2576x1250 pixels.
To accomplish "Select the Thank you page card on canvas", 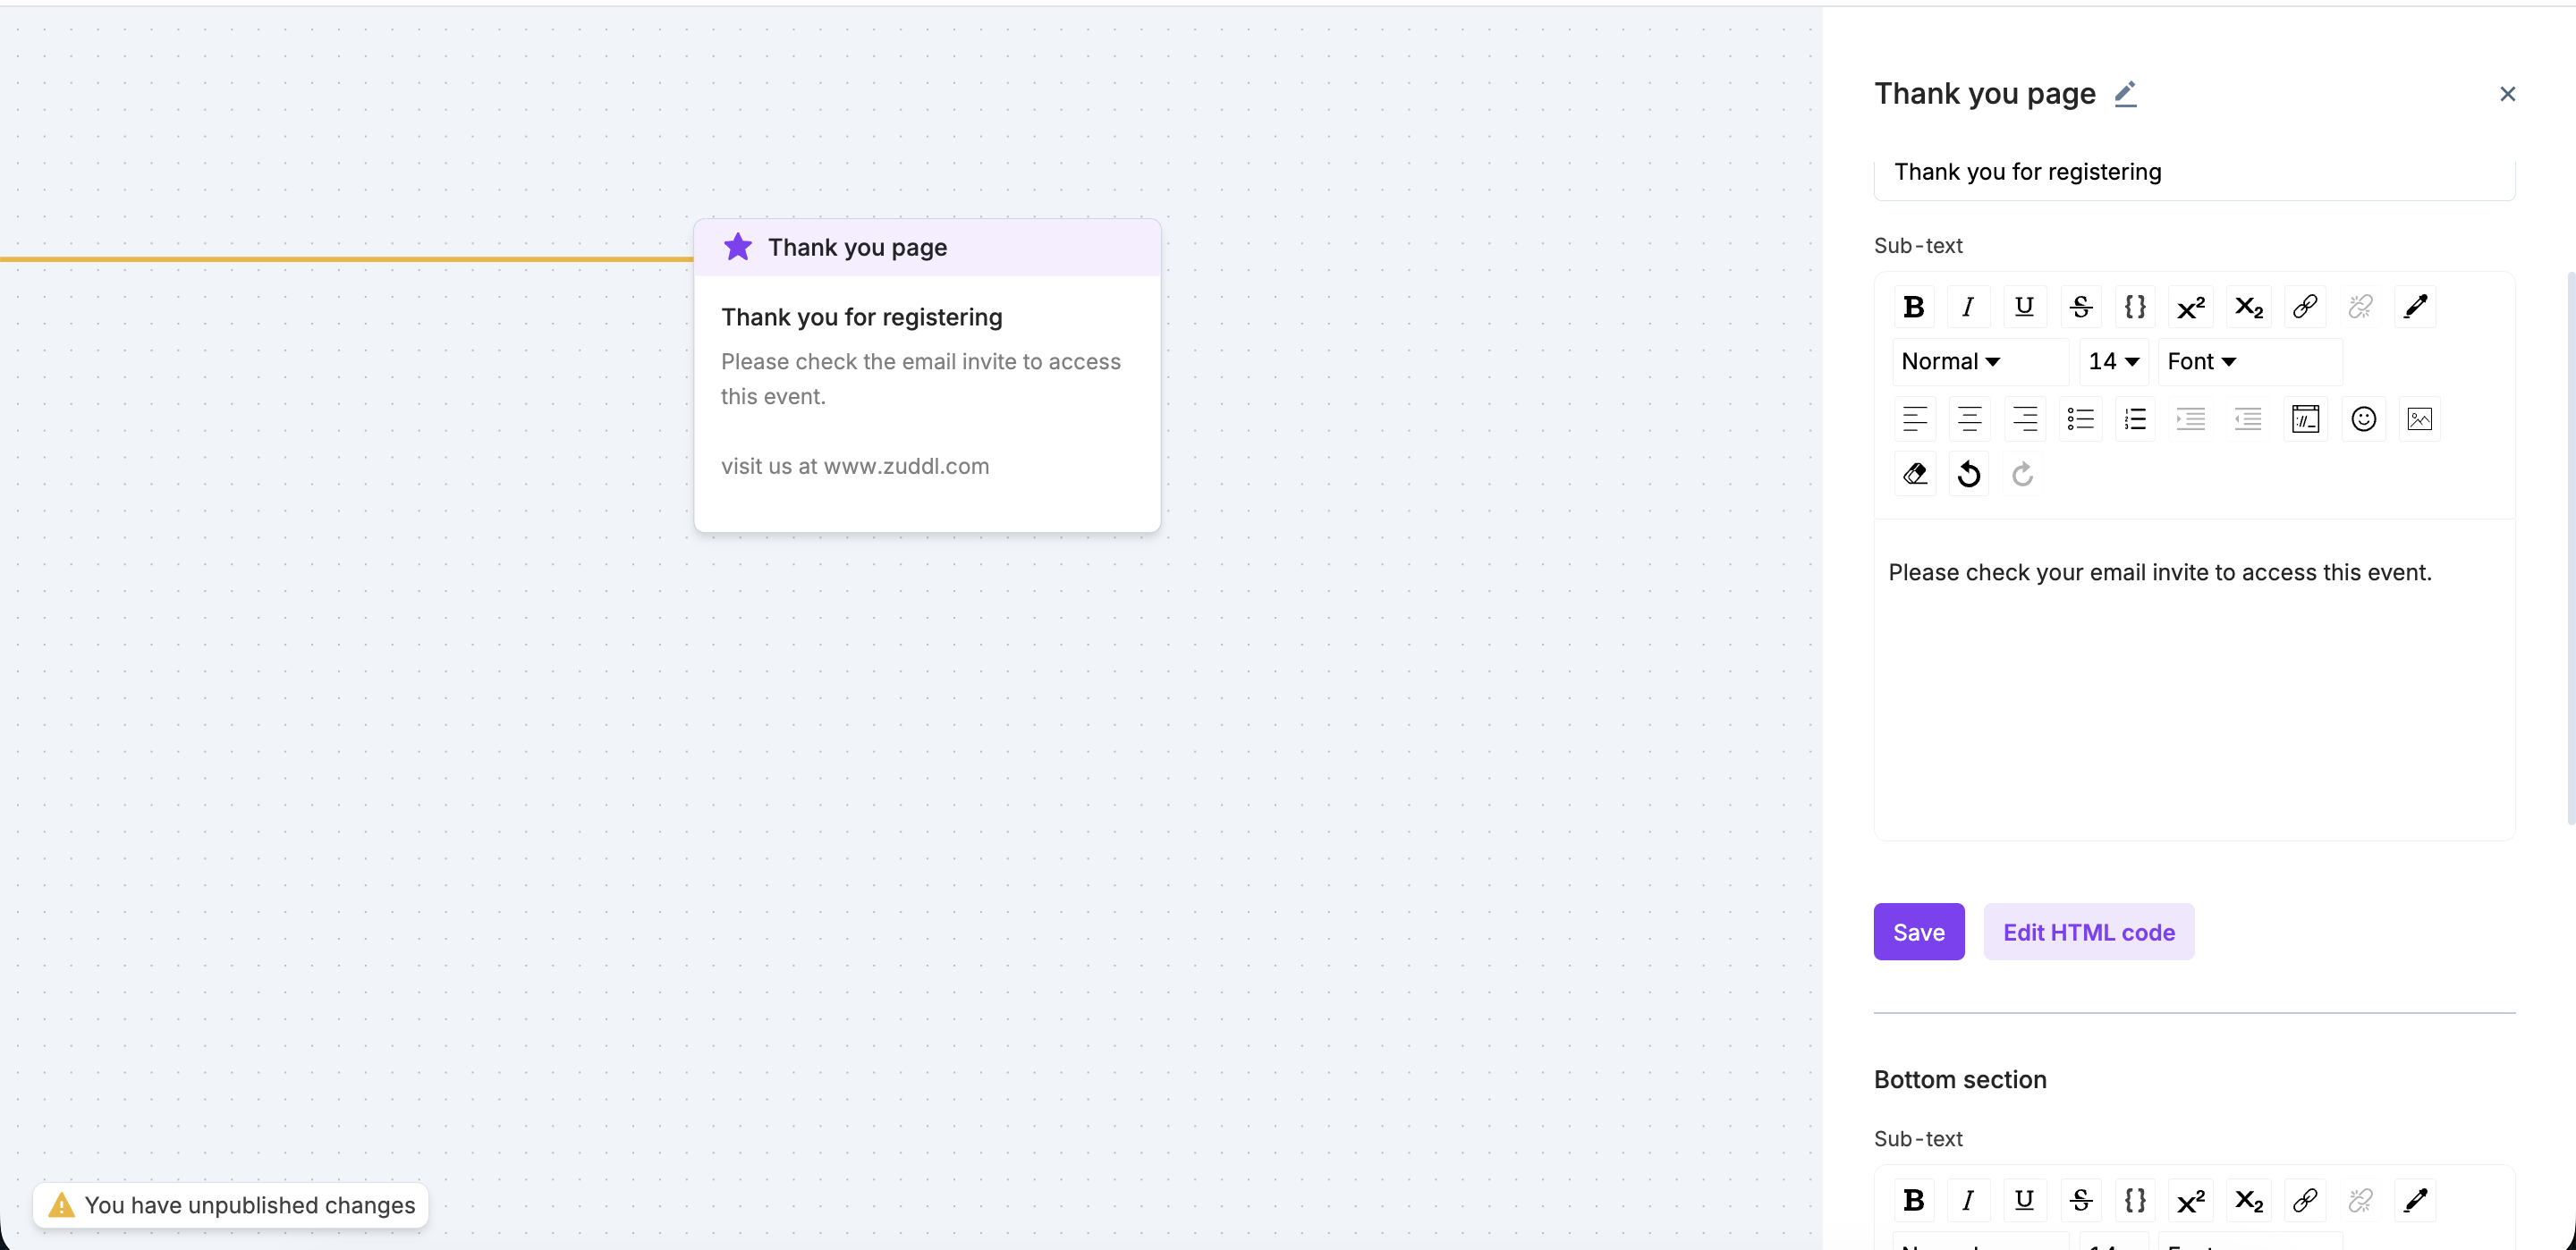I will (926, 375).
